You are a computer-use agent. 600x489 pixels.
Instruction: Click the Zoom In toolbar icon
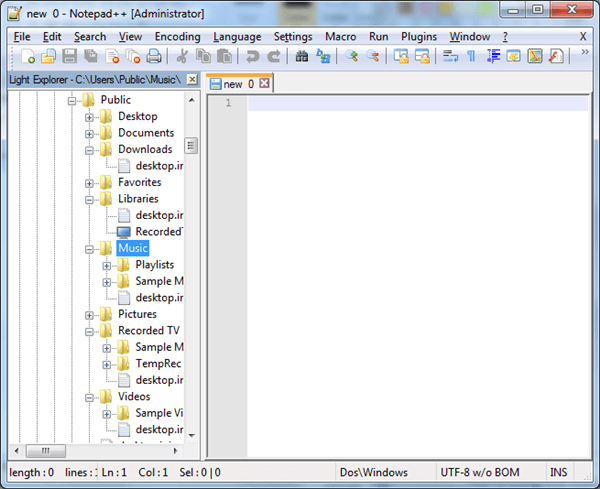351,56
